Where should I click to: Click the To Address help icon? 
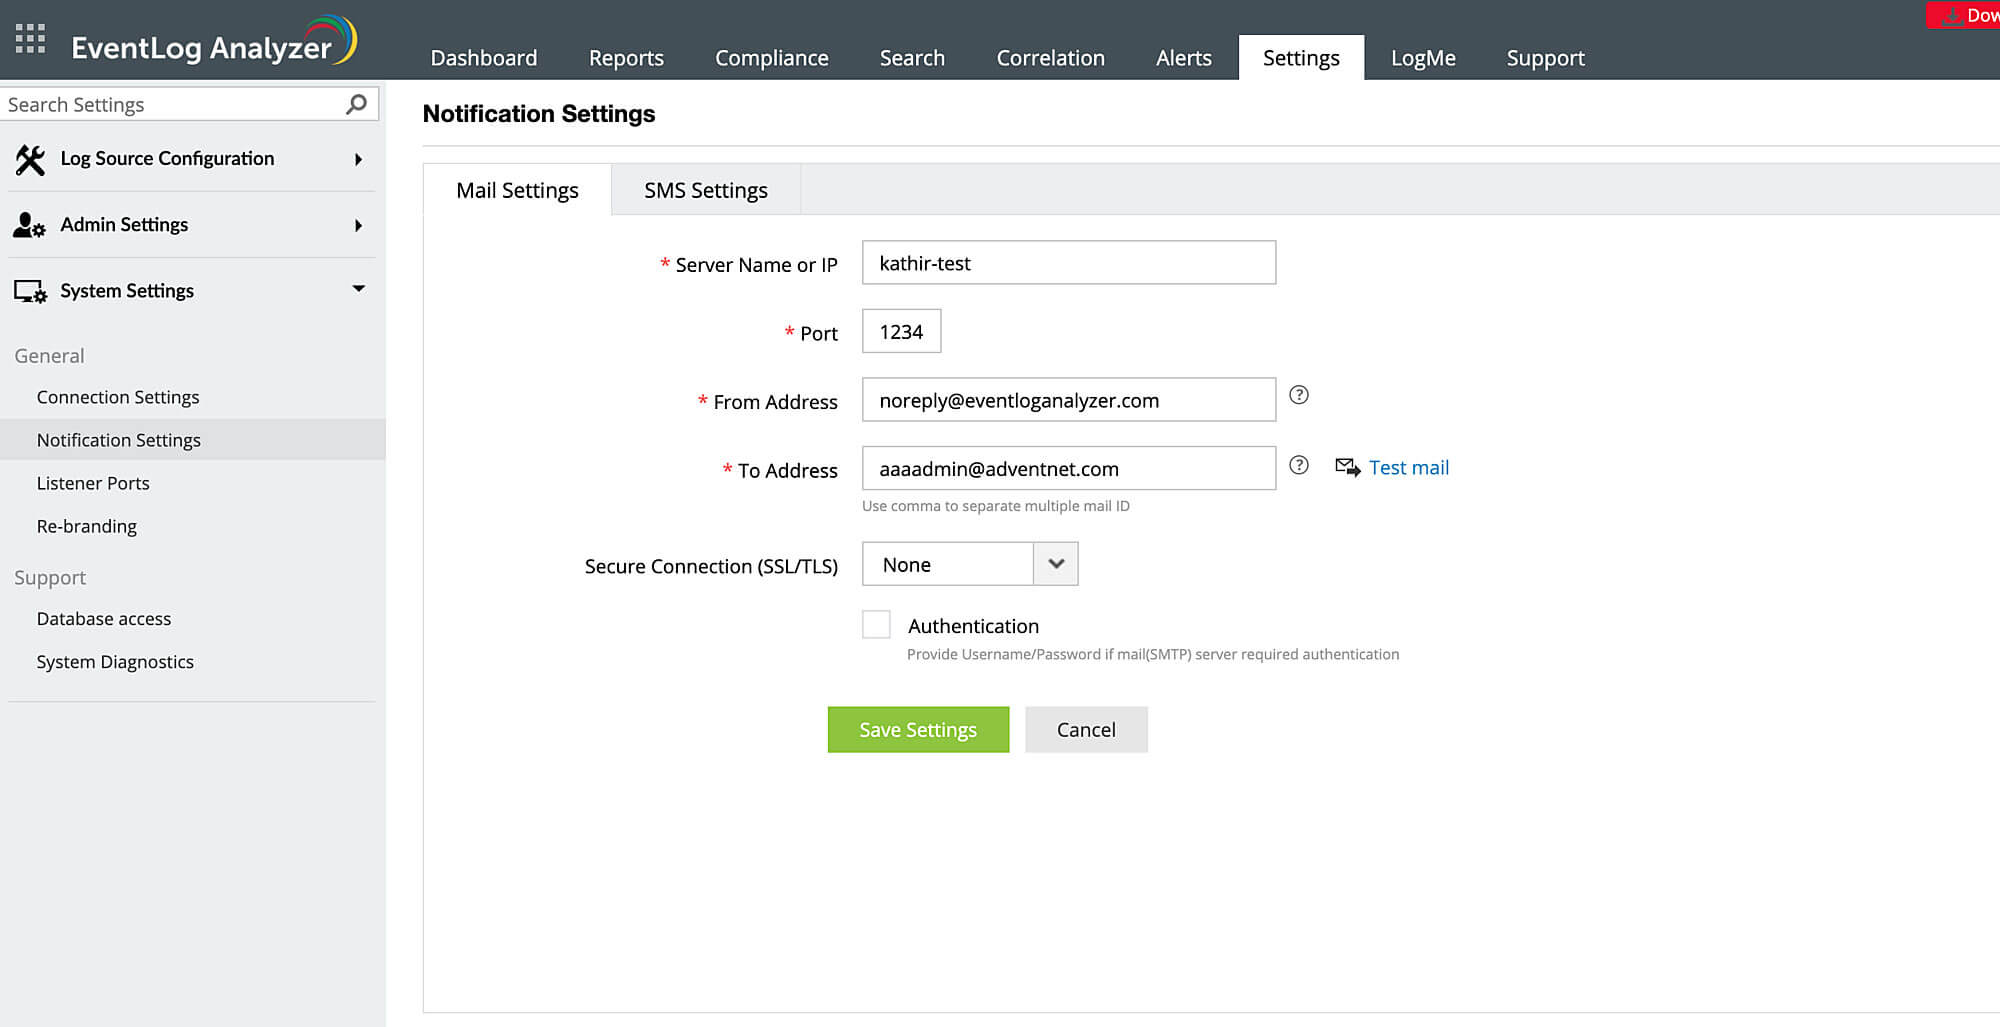pos(1299,465)
